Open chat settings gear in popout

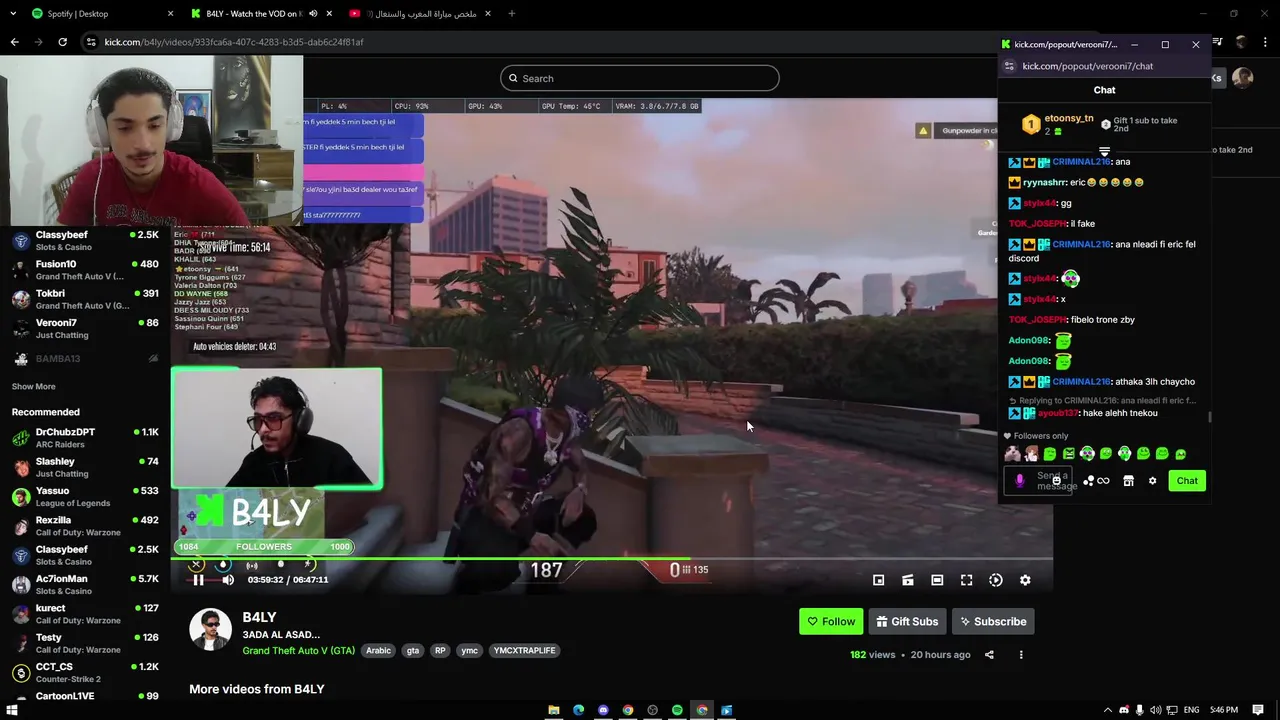[1152, 481]
